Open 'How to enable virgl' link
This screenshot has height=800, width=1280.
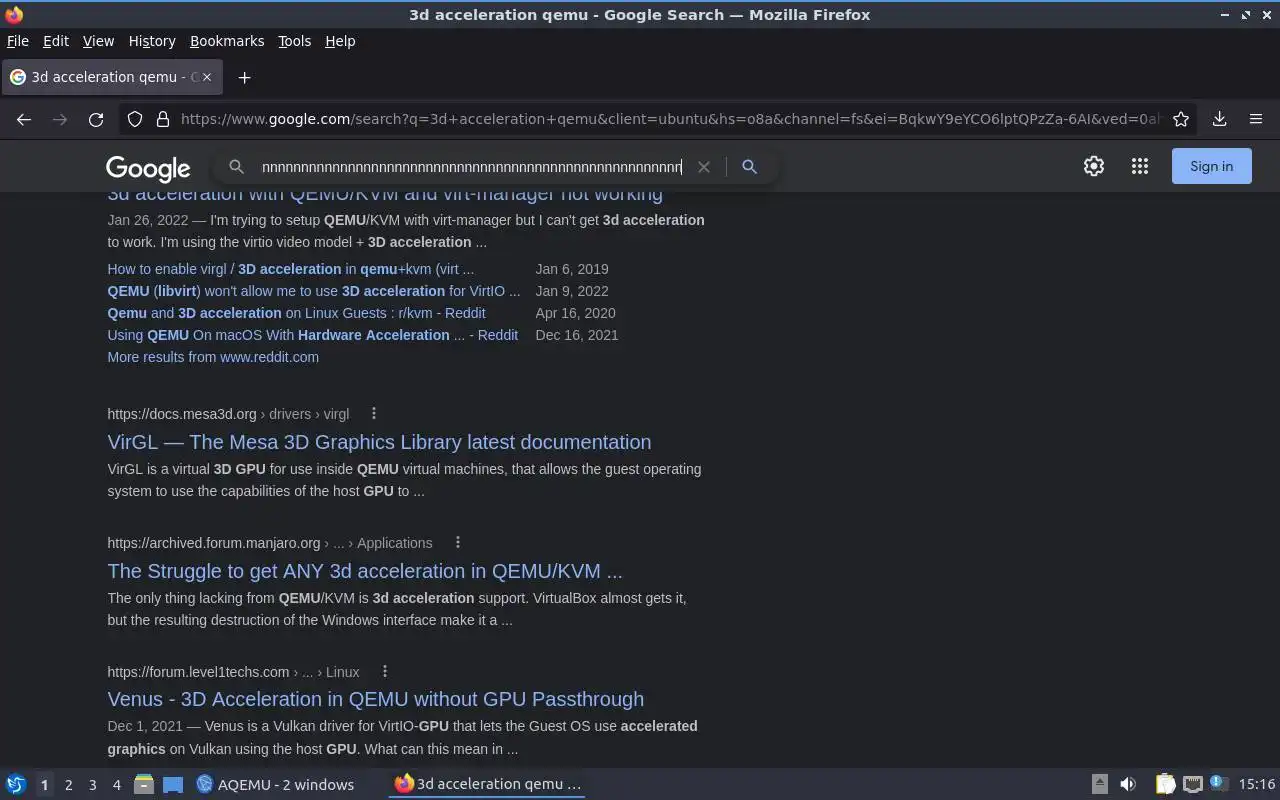tap(291, 269)
